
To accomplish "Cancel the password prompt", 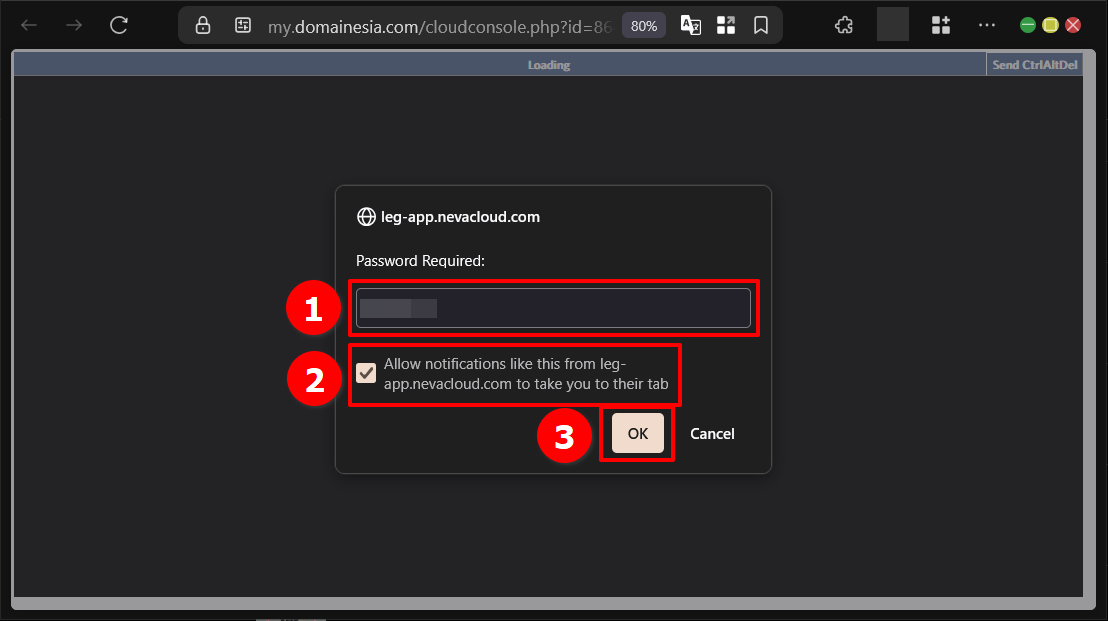I will [712, 433].
